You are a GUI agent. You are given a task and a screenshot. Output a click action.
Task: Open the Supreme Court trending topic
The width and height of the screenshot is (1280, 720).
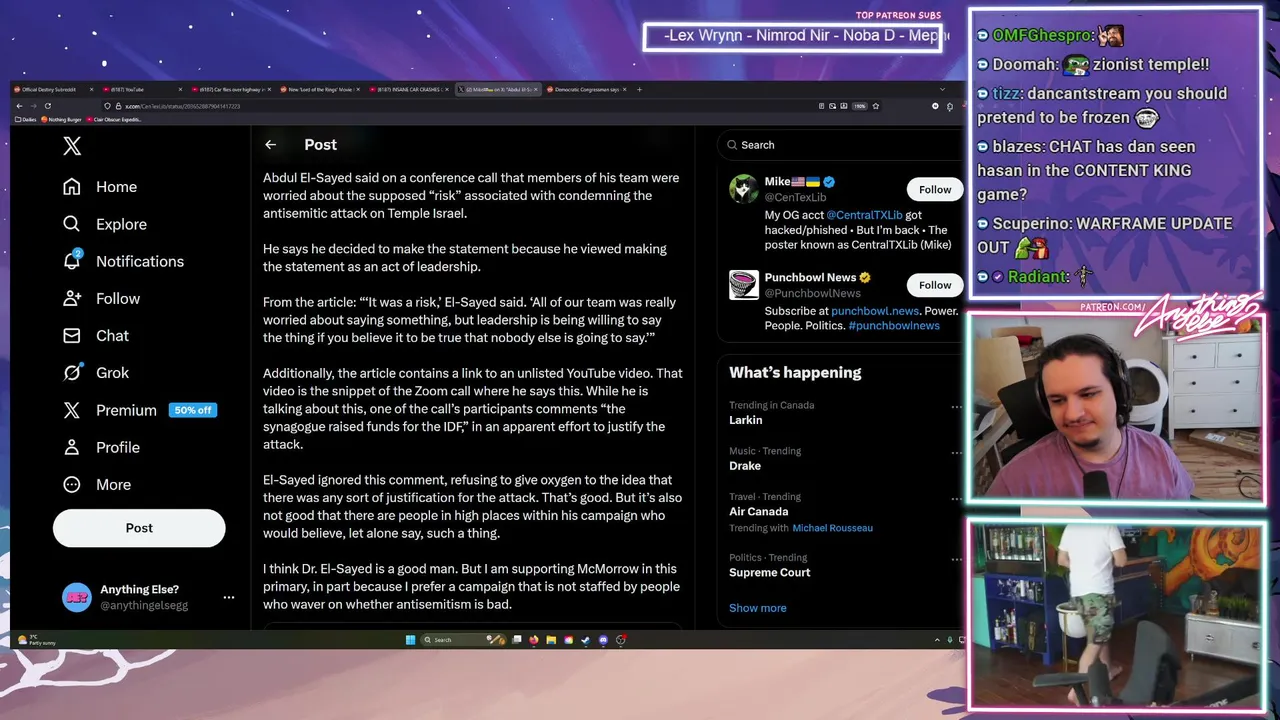(x=770, y=573)
